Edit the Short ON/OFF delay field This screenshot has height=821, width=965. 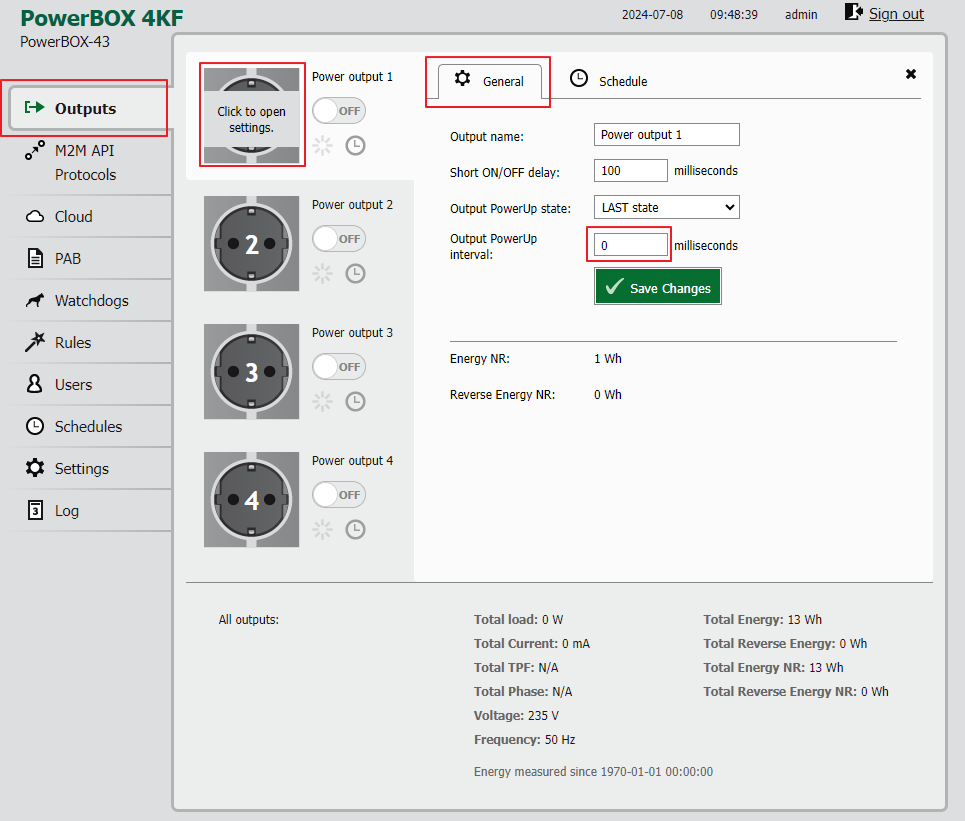pos(630,170)
